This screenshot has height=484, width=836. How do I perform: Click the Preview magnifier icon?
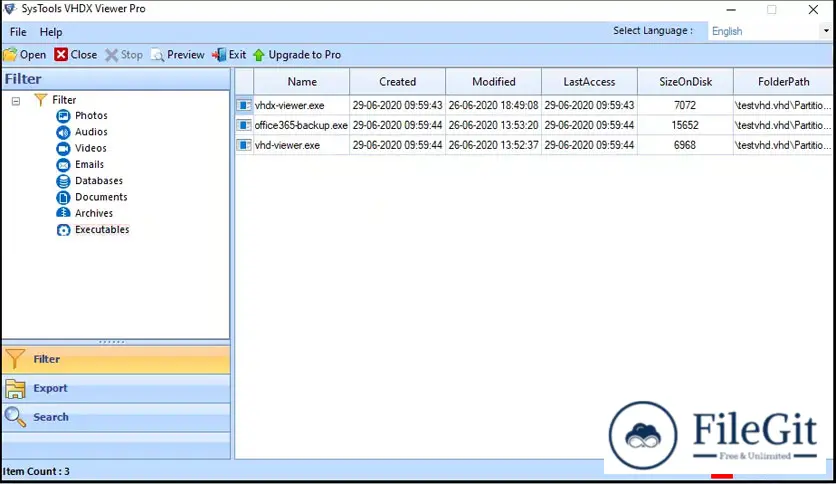click(x=157, y=55)
